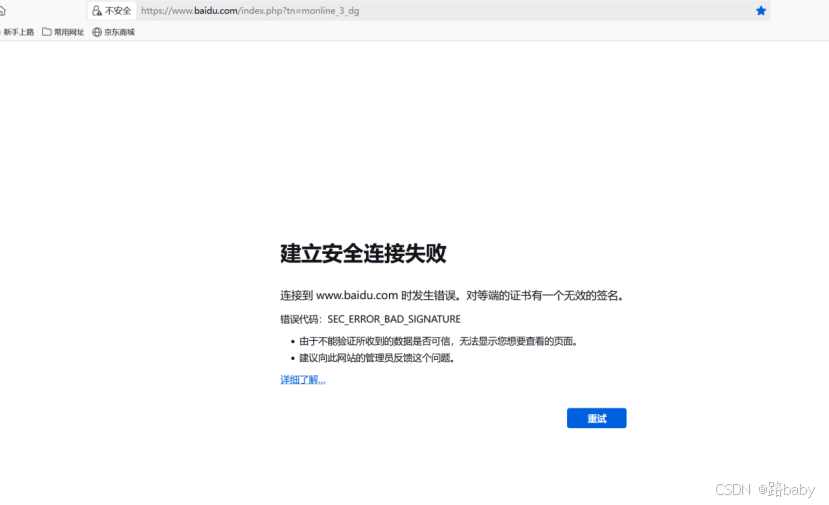829x505 pixels.
Task: Click the globe icon of 京东商城 bookmark
Action: tap(97, 32)
